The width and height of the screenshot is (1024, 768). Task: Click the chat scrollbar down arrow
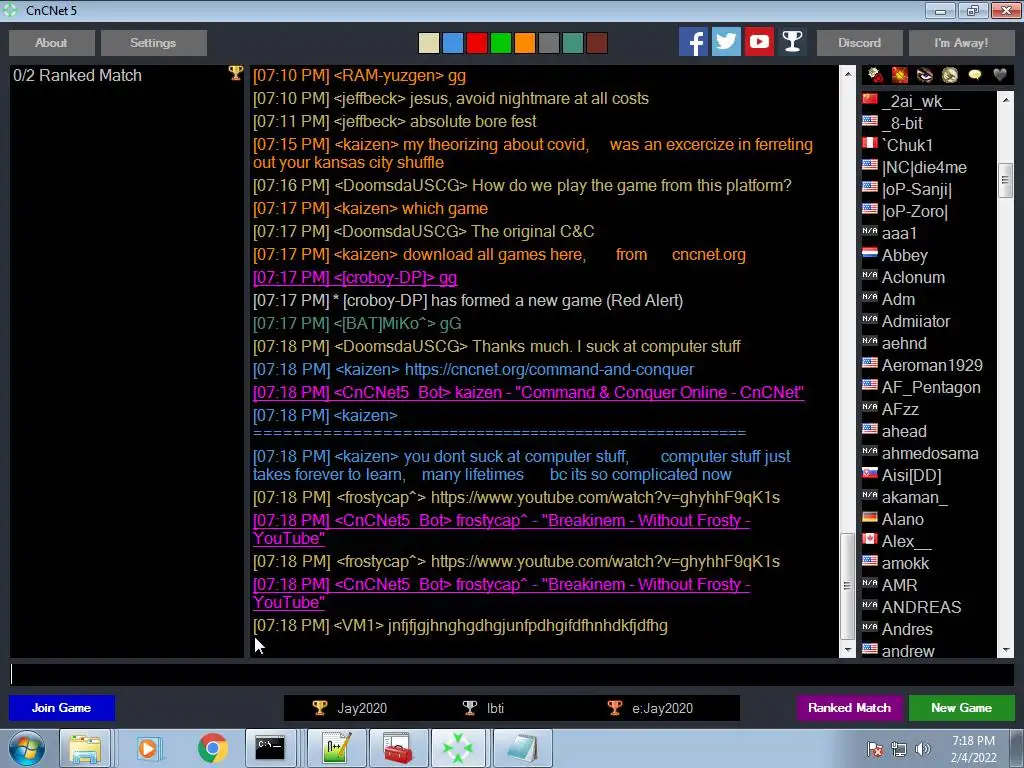(848, 650)
